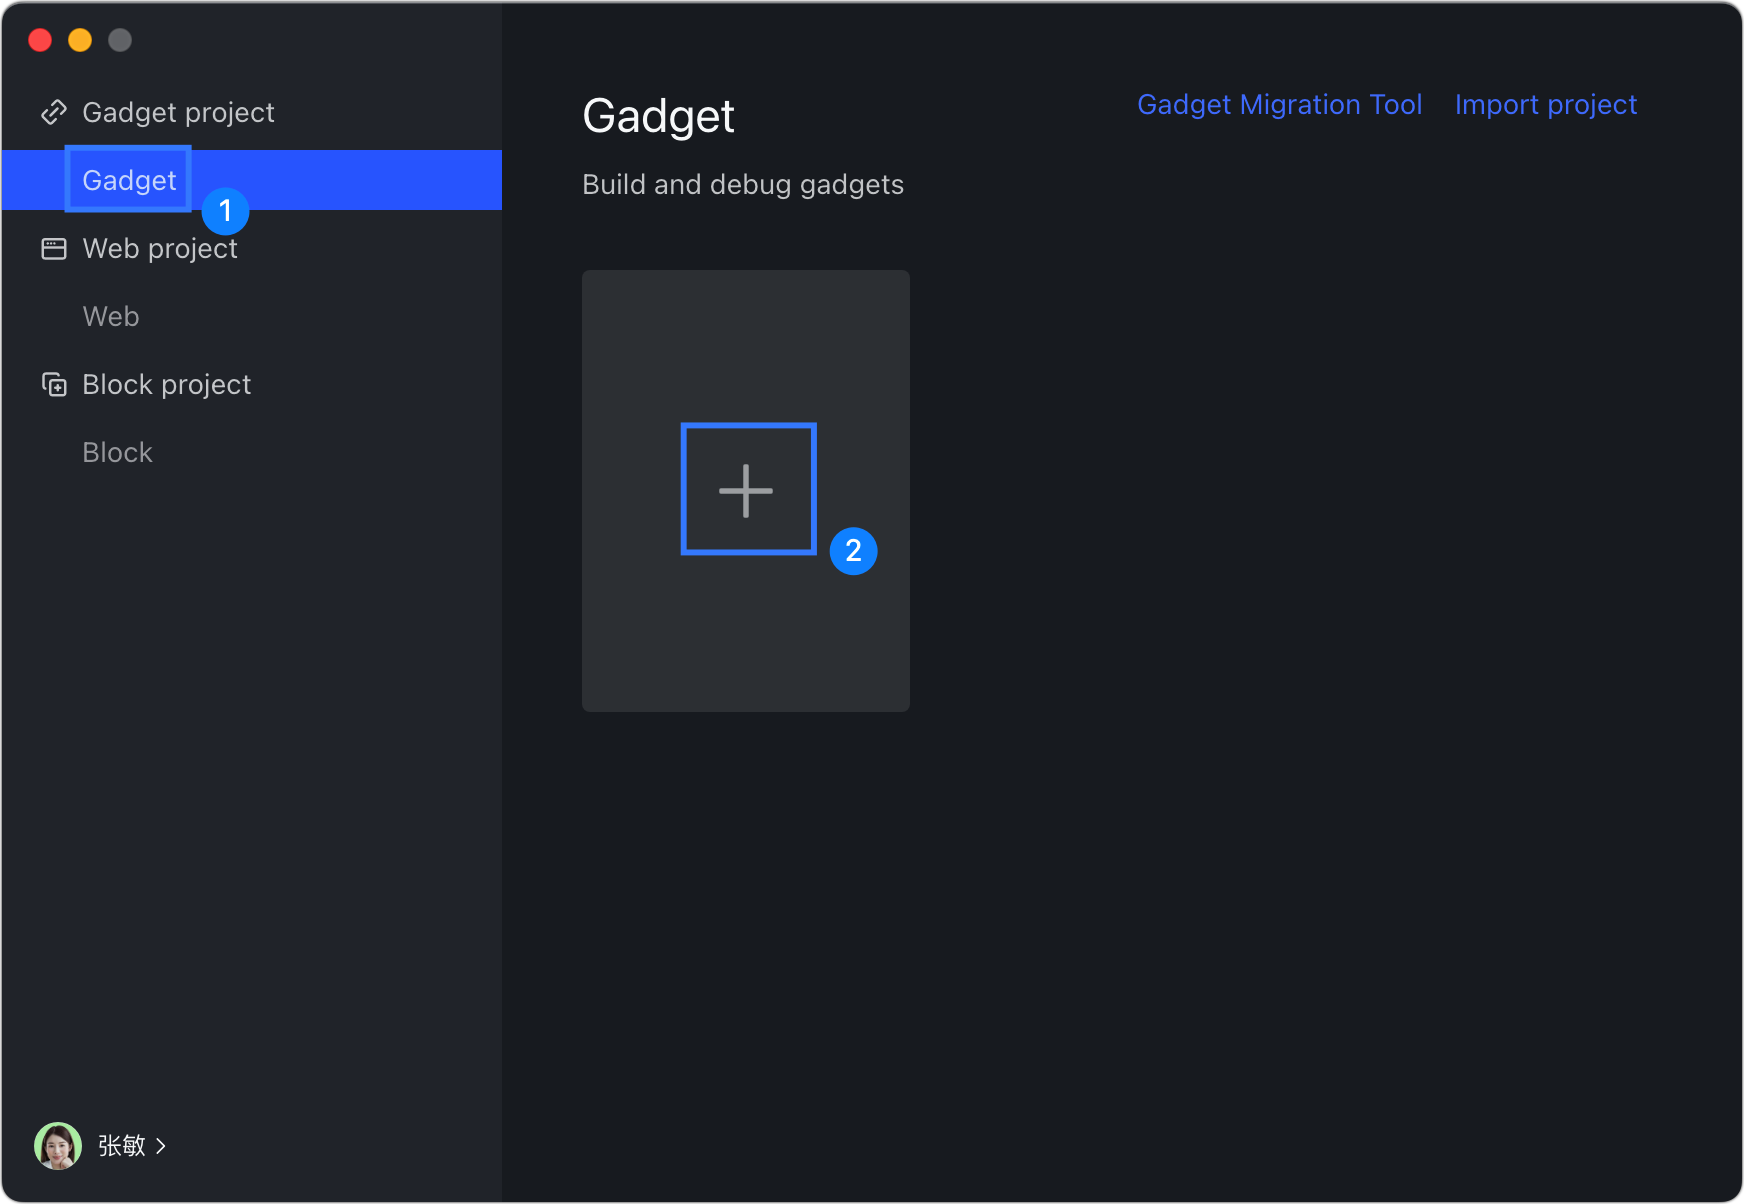Open the Gadget Migration Tool link

click(x=1279, y=104)
